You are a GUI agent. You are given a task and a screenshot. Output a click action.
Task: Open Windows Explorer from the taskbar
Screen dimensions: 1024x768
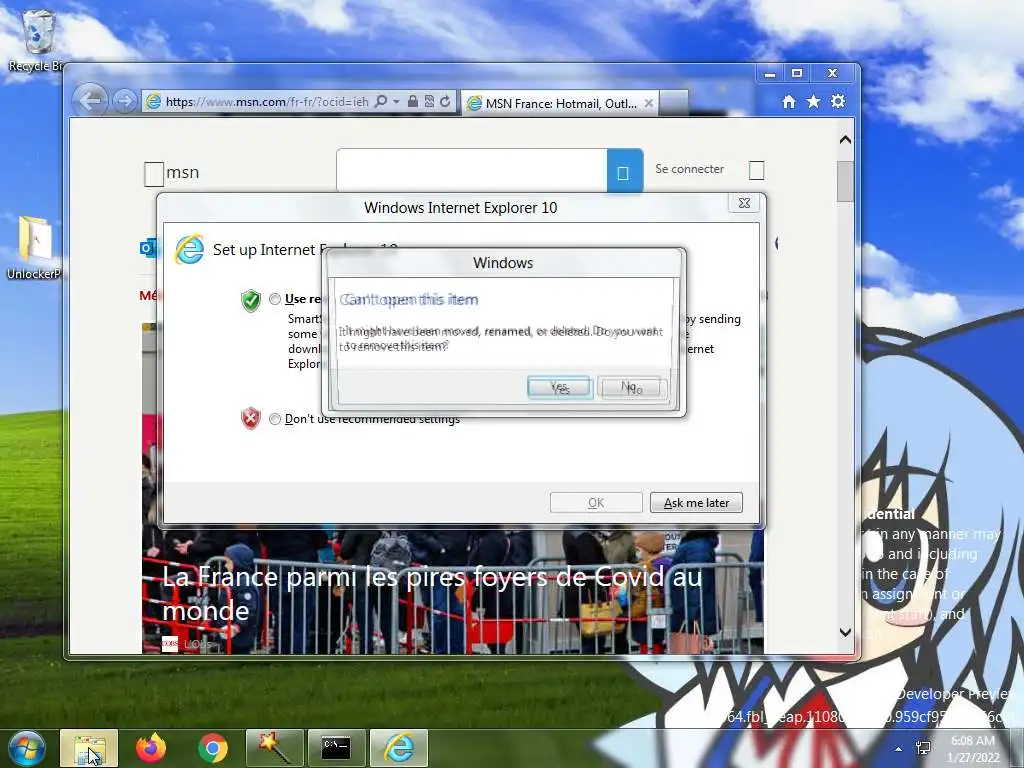89,749
